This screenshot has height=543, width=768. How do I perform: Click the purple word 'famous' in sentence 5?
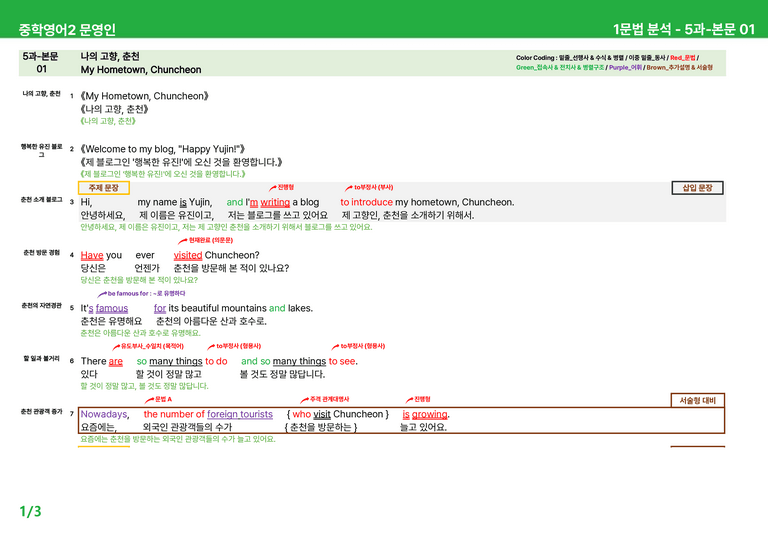tap(112, 308)
